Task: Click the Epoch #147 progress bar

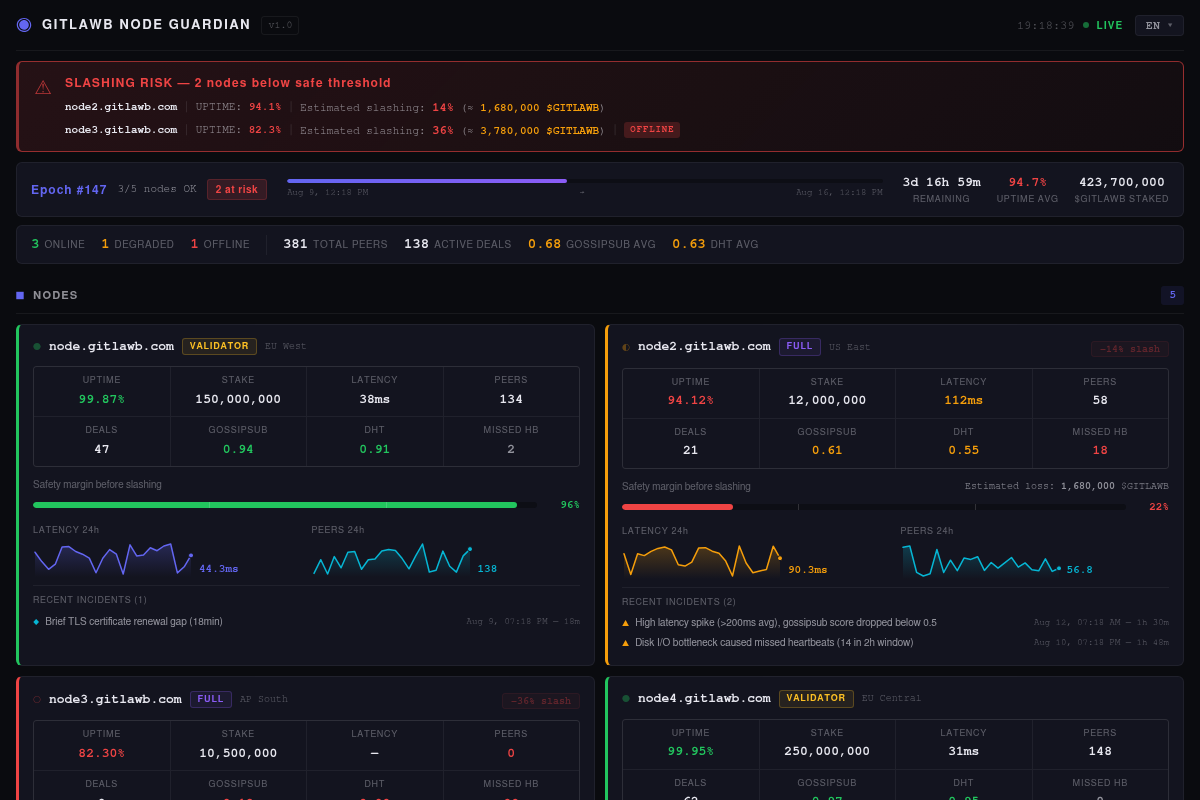Action: (585, 181)
